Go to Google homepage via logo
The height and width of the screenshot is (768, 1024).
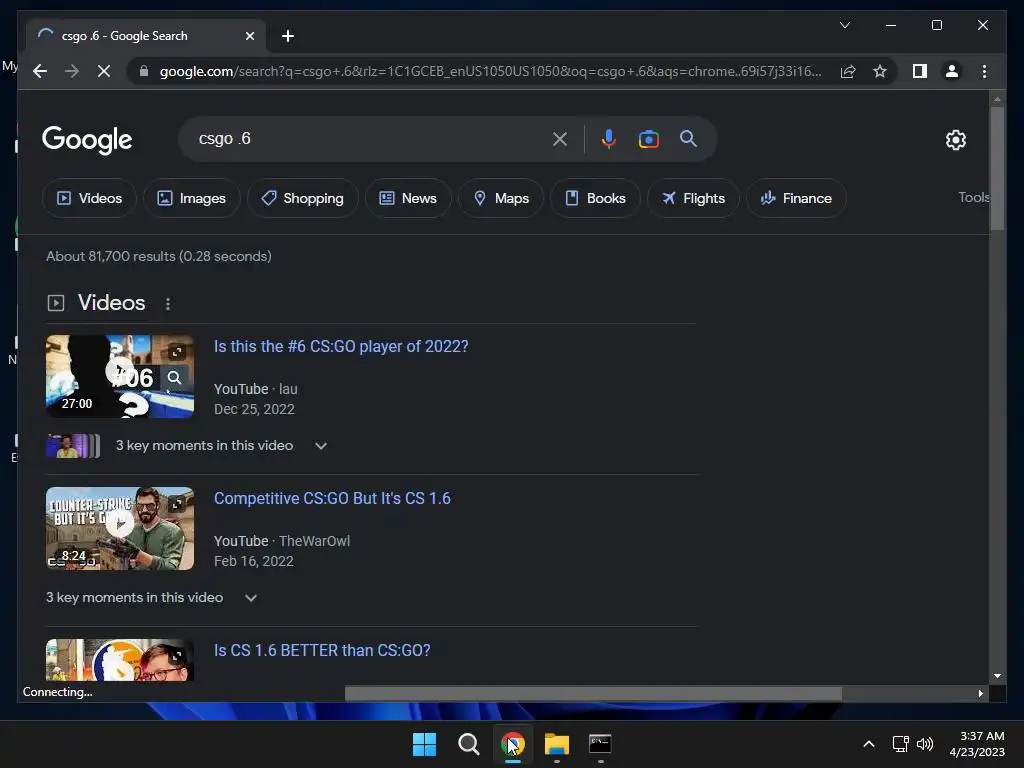click(x=87, y=140)
